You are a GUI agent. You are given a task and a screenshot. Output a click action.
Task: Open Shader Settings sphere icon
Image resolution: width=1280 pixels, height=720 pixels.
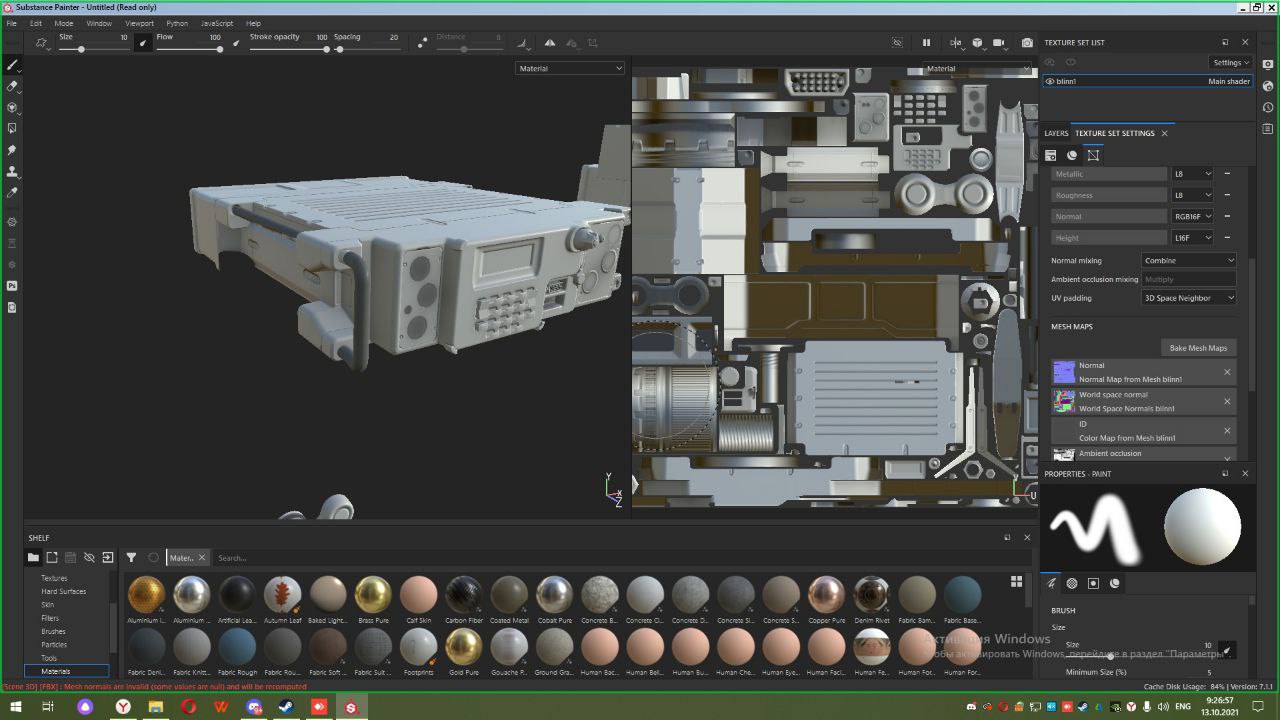(x=1268, y=86)
